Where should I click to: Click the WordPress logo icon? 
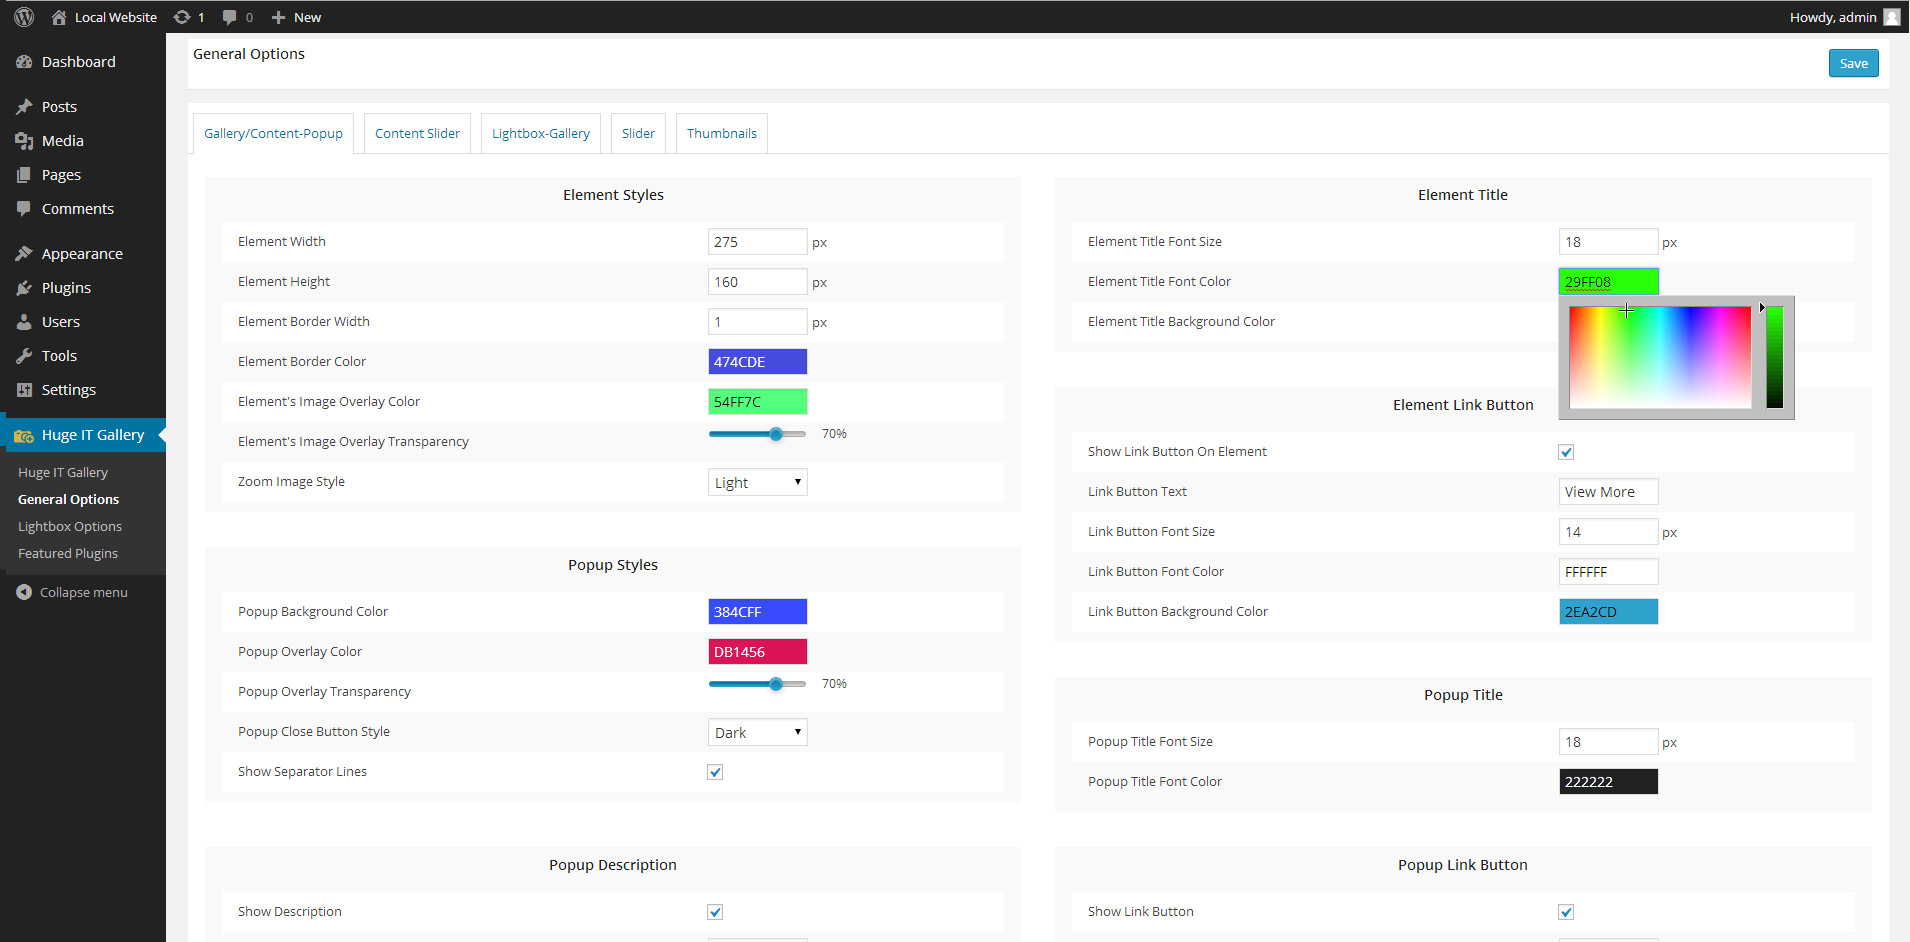[24, 17]
